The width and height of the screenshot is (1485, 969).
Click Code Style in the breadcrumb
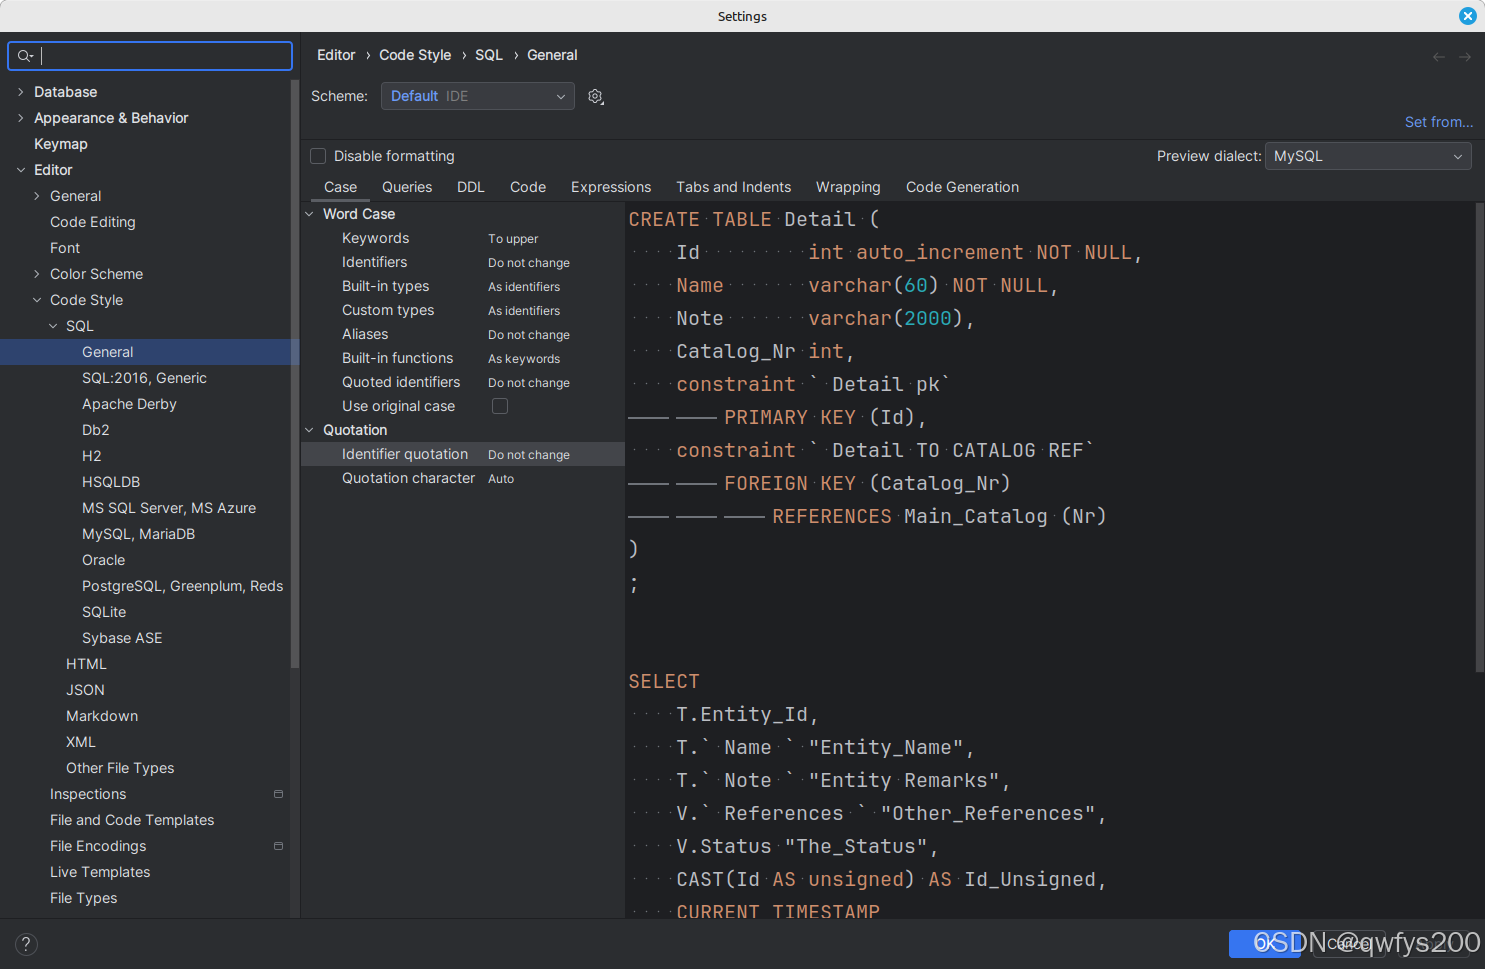pos(415,55)
